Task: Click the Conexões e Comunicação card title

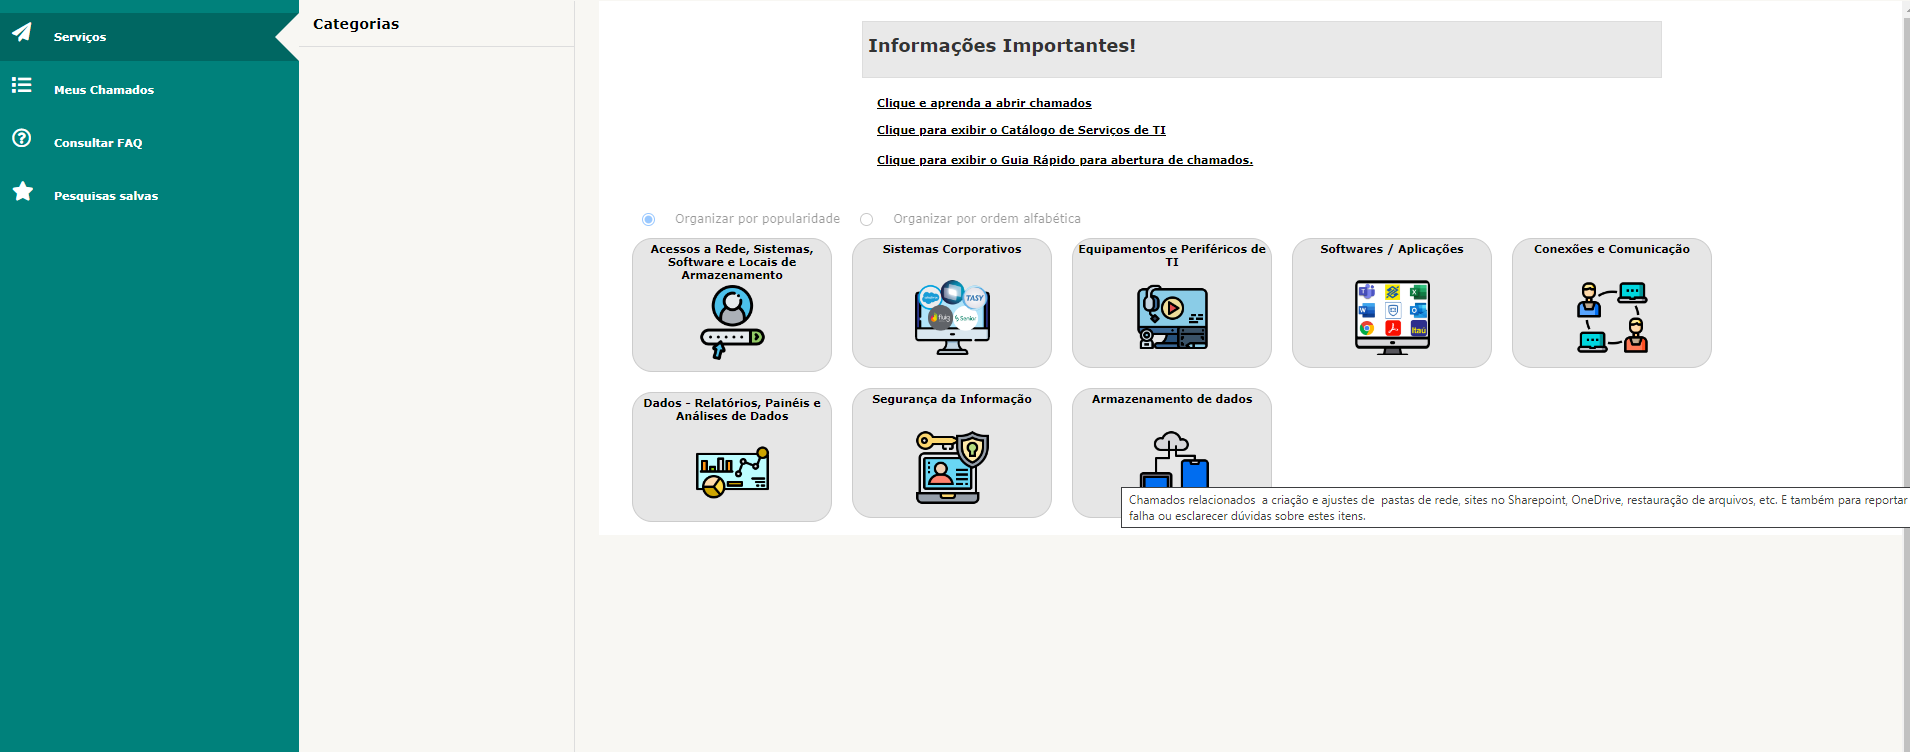Action: point(1612,249)
